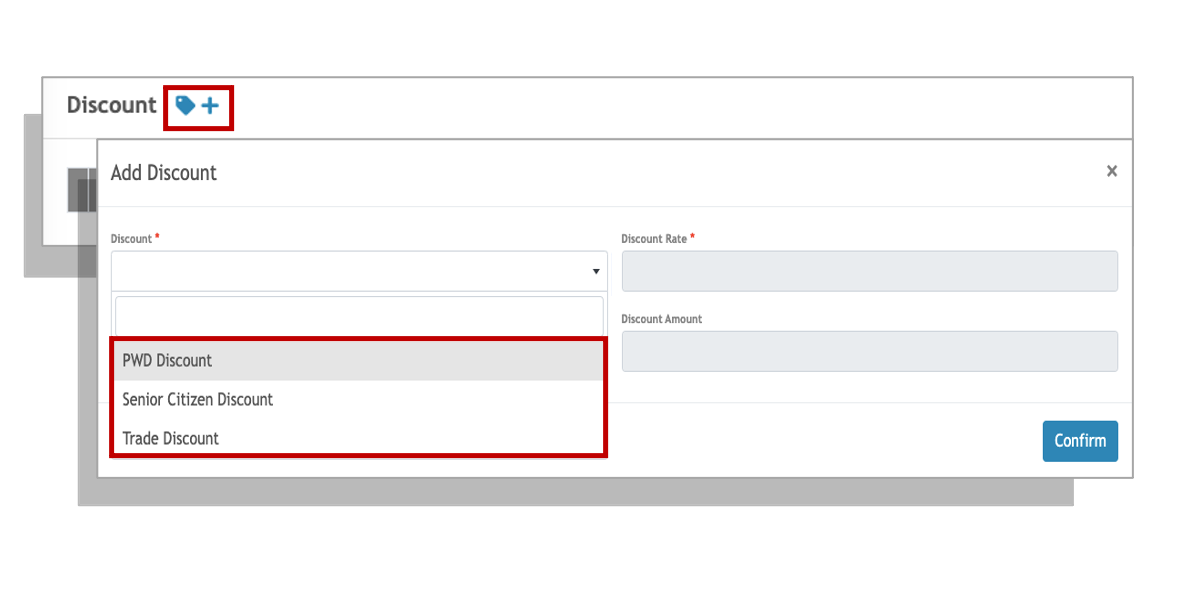
Task: Click the red asterisk beside Discount label
Action: pos(158,237)
